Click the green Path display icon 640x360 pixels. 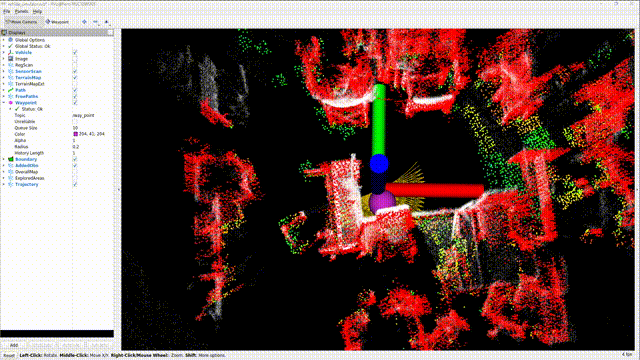[11, 90]
